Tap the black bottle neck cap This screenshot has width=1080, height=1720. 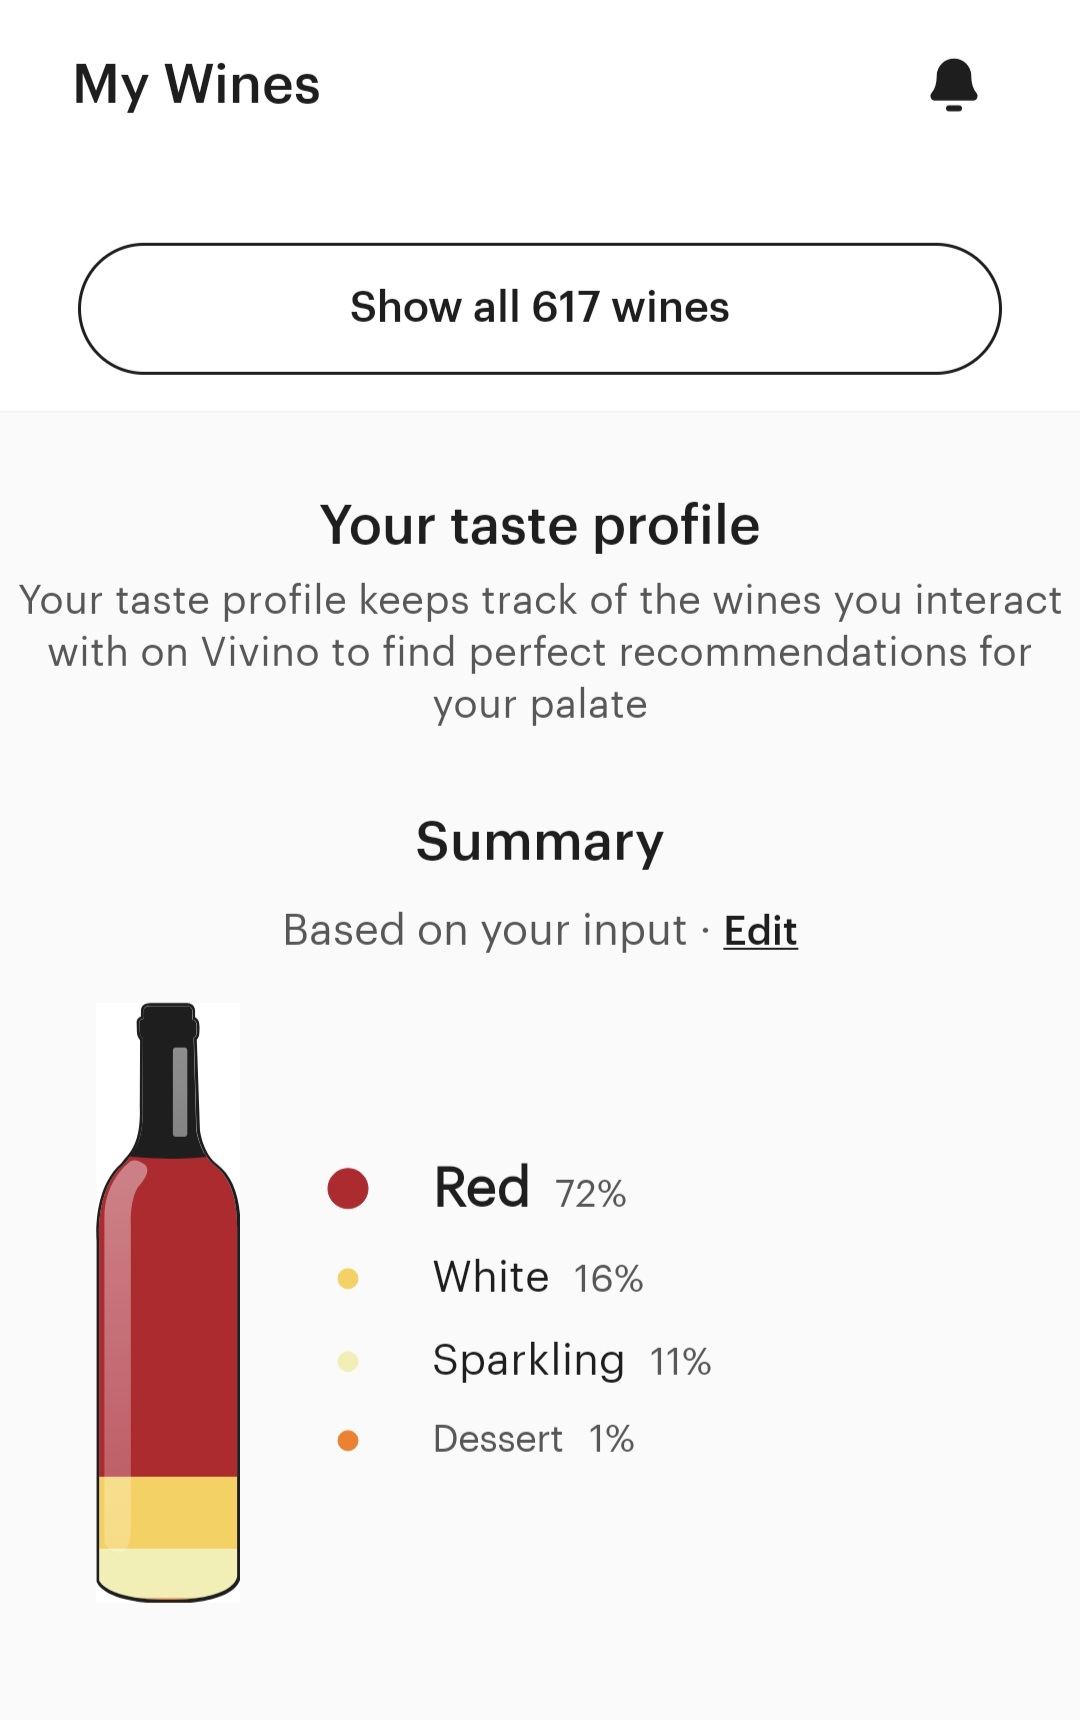168,1080
